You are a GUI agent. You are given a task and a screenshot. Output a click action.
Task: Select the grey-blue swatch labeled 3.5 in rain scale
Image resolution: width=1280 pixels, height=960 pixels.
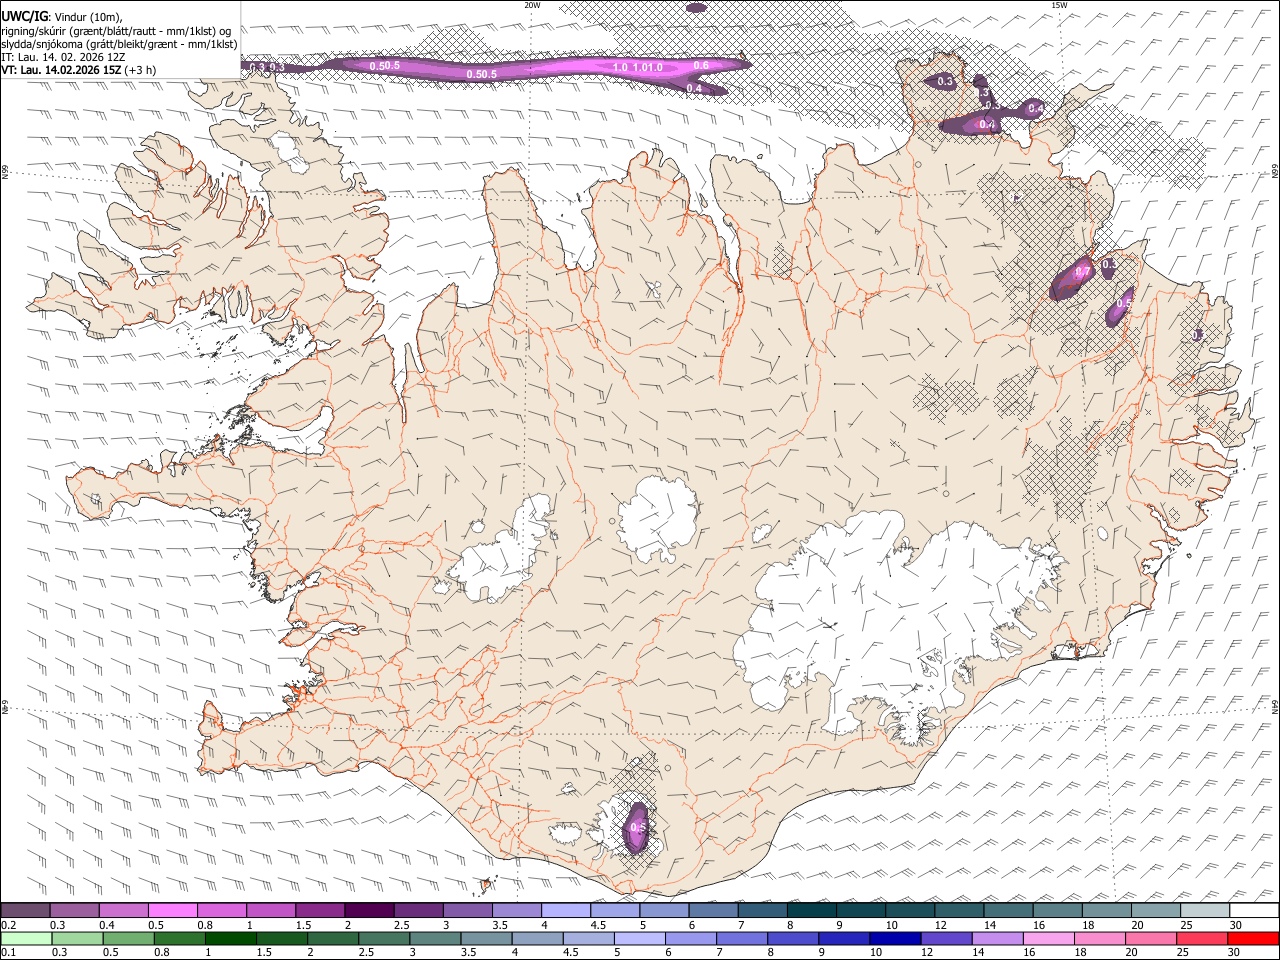(486, 938)
